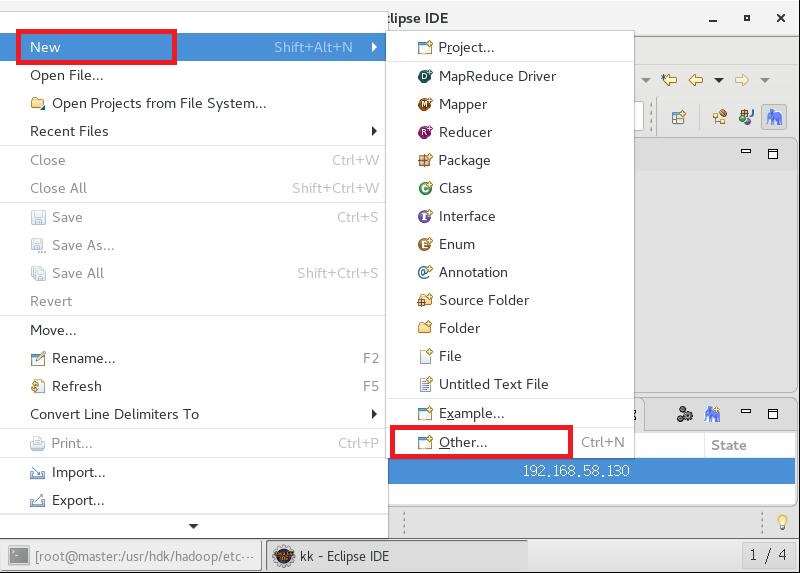Click the light bulb tip icon
800x573 pixels.
pyautogui.click(x=782, y=522)
